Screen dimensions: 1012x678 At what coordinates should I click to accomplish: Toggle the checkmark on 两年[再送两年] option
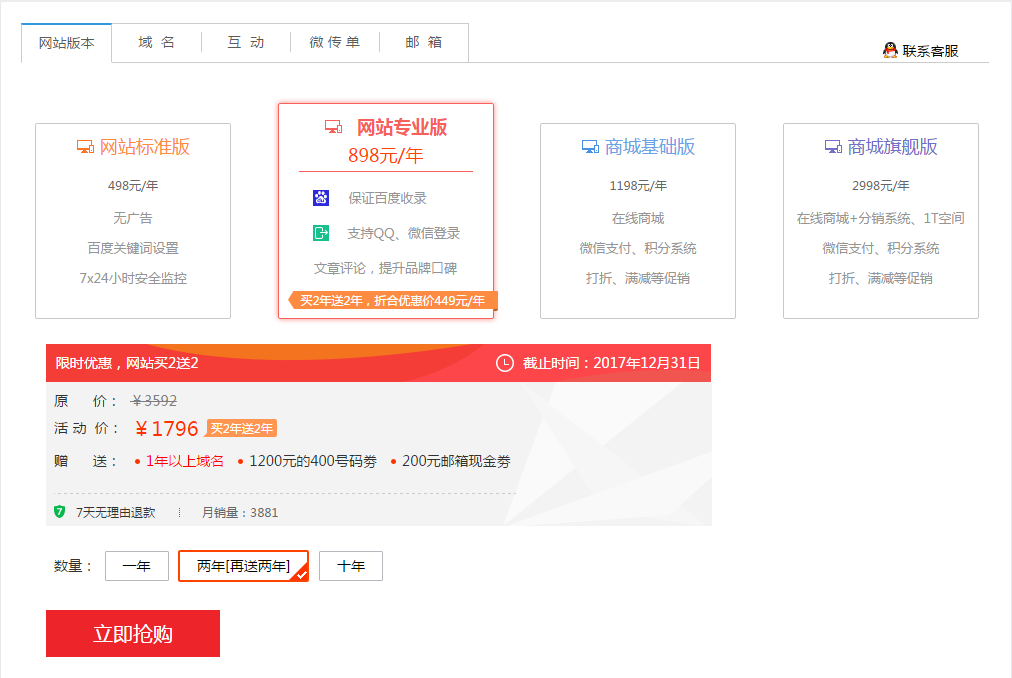coord(299,574)
